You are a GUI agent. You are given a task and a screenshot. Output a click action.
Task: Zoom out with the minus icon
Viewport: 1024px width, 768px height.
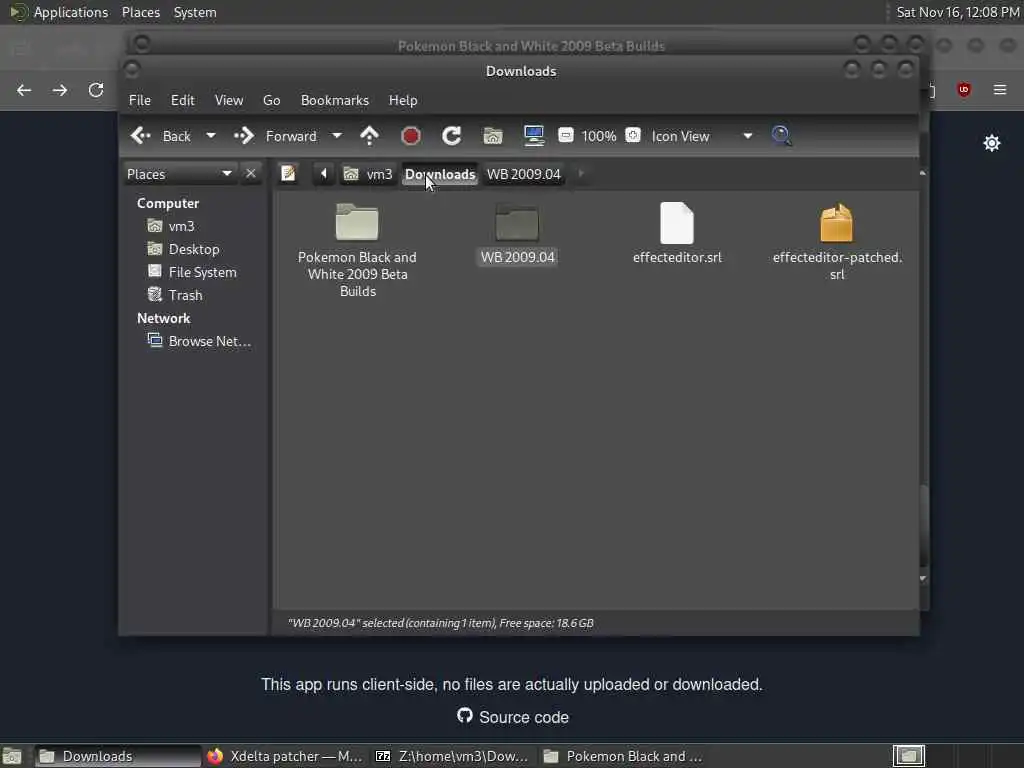coord(566,135)
